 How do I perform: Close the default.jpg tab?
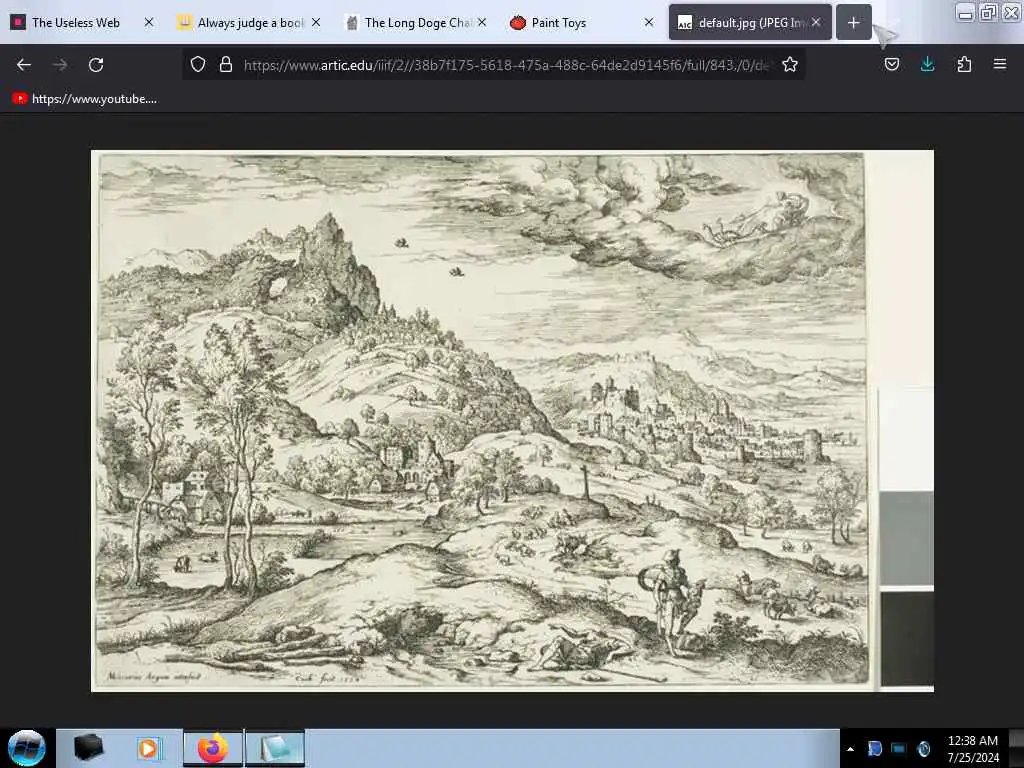pyautogui.click(x=816, y=22)
